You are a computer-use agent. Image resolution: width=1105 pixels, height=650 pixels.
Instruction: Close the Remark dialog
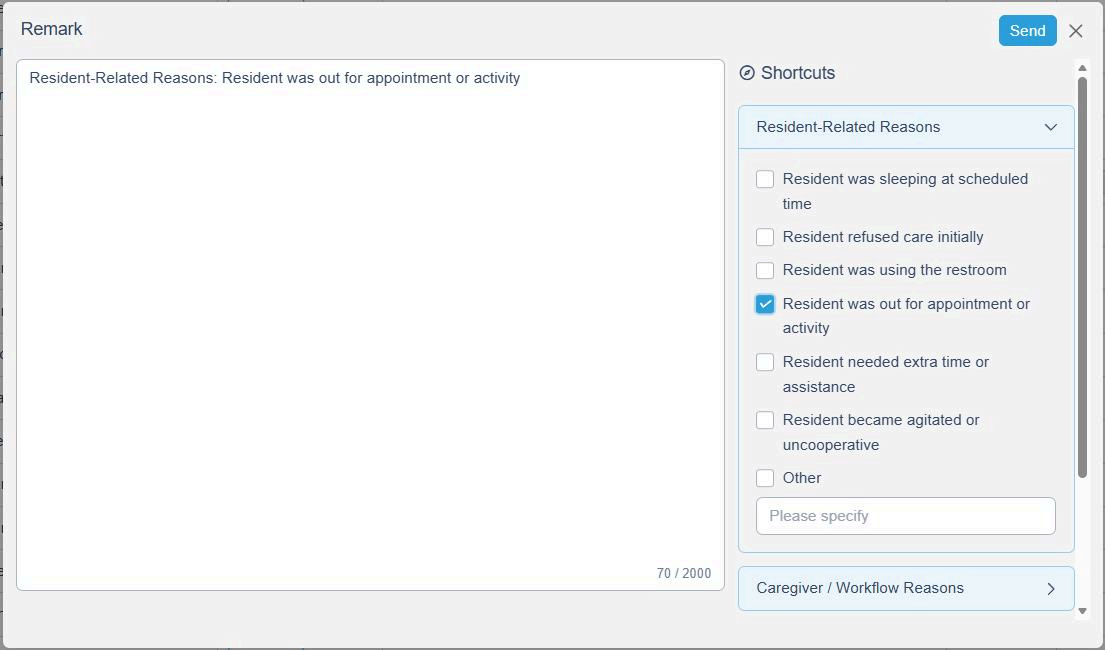(1076, 31)
